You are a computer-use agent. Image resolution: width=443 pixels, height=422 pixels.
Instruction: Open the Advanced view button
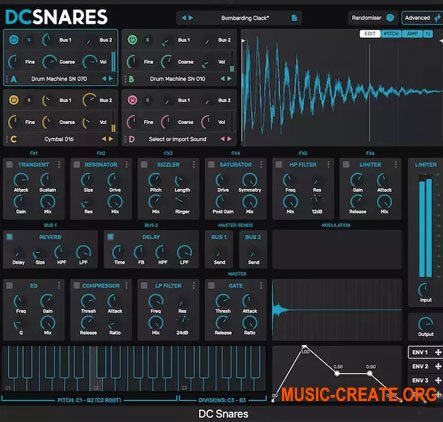point(422,18)
